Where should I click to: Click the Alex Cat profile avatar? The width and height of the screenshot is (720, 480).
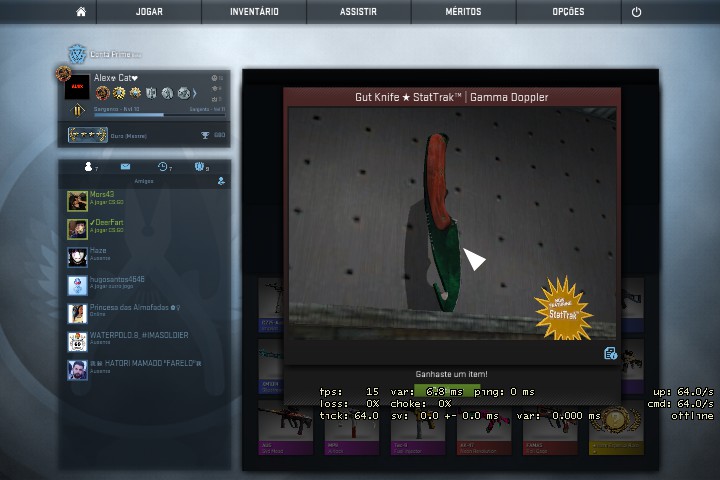pos(77,86)
